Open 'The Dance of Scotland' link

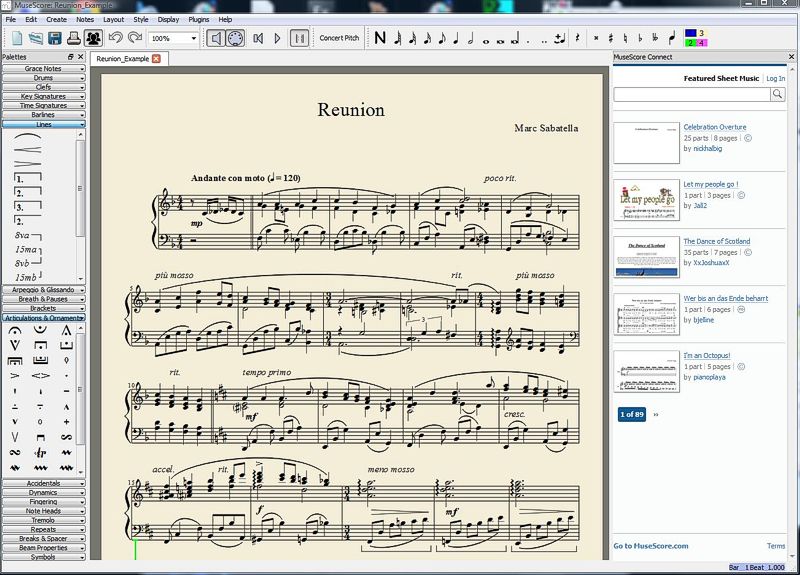coord(717,241)
